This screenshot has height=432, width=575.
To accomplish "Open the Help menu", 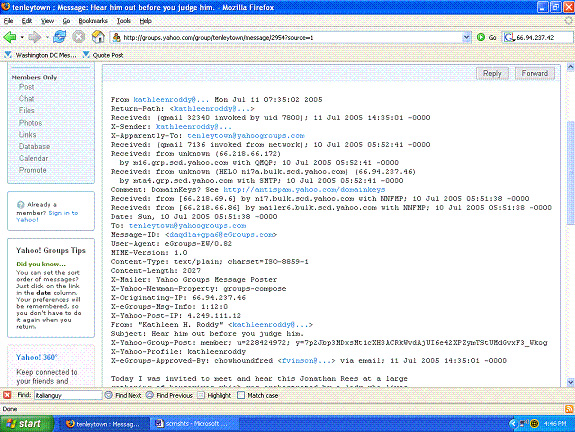I will (x=146, y=21).
